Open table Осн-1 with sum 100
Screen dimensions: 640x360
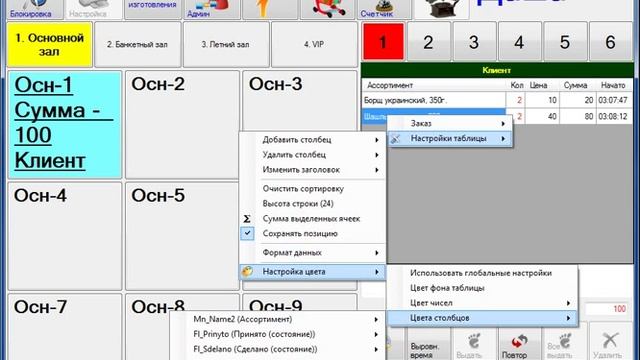point(65,124)
